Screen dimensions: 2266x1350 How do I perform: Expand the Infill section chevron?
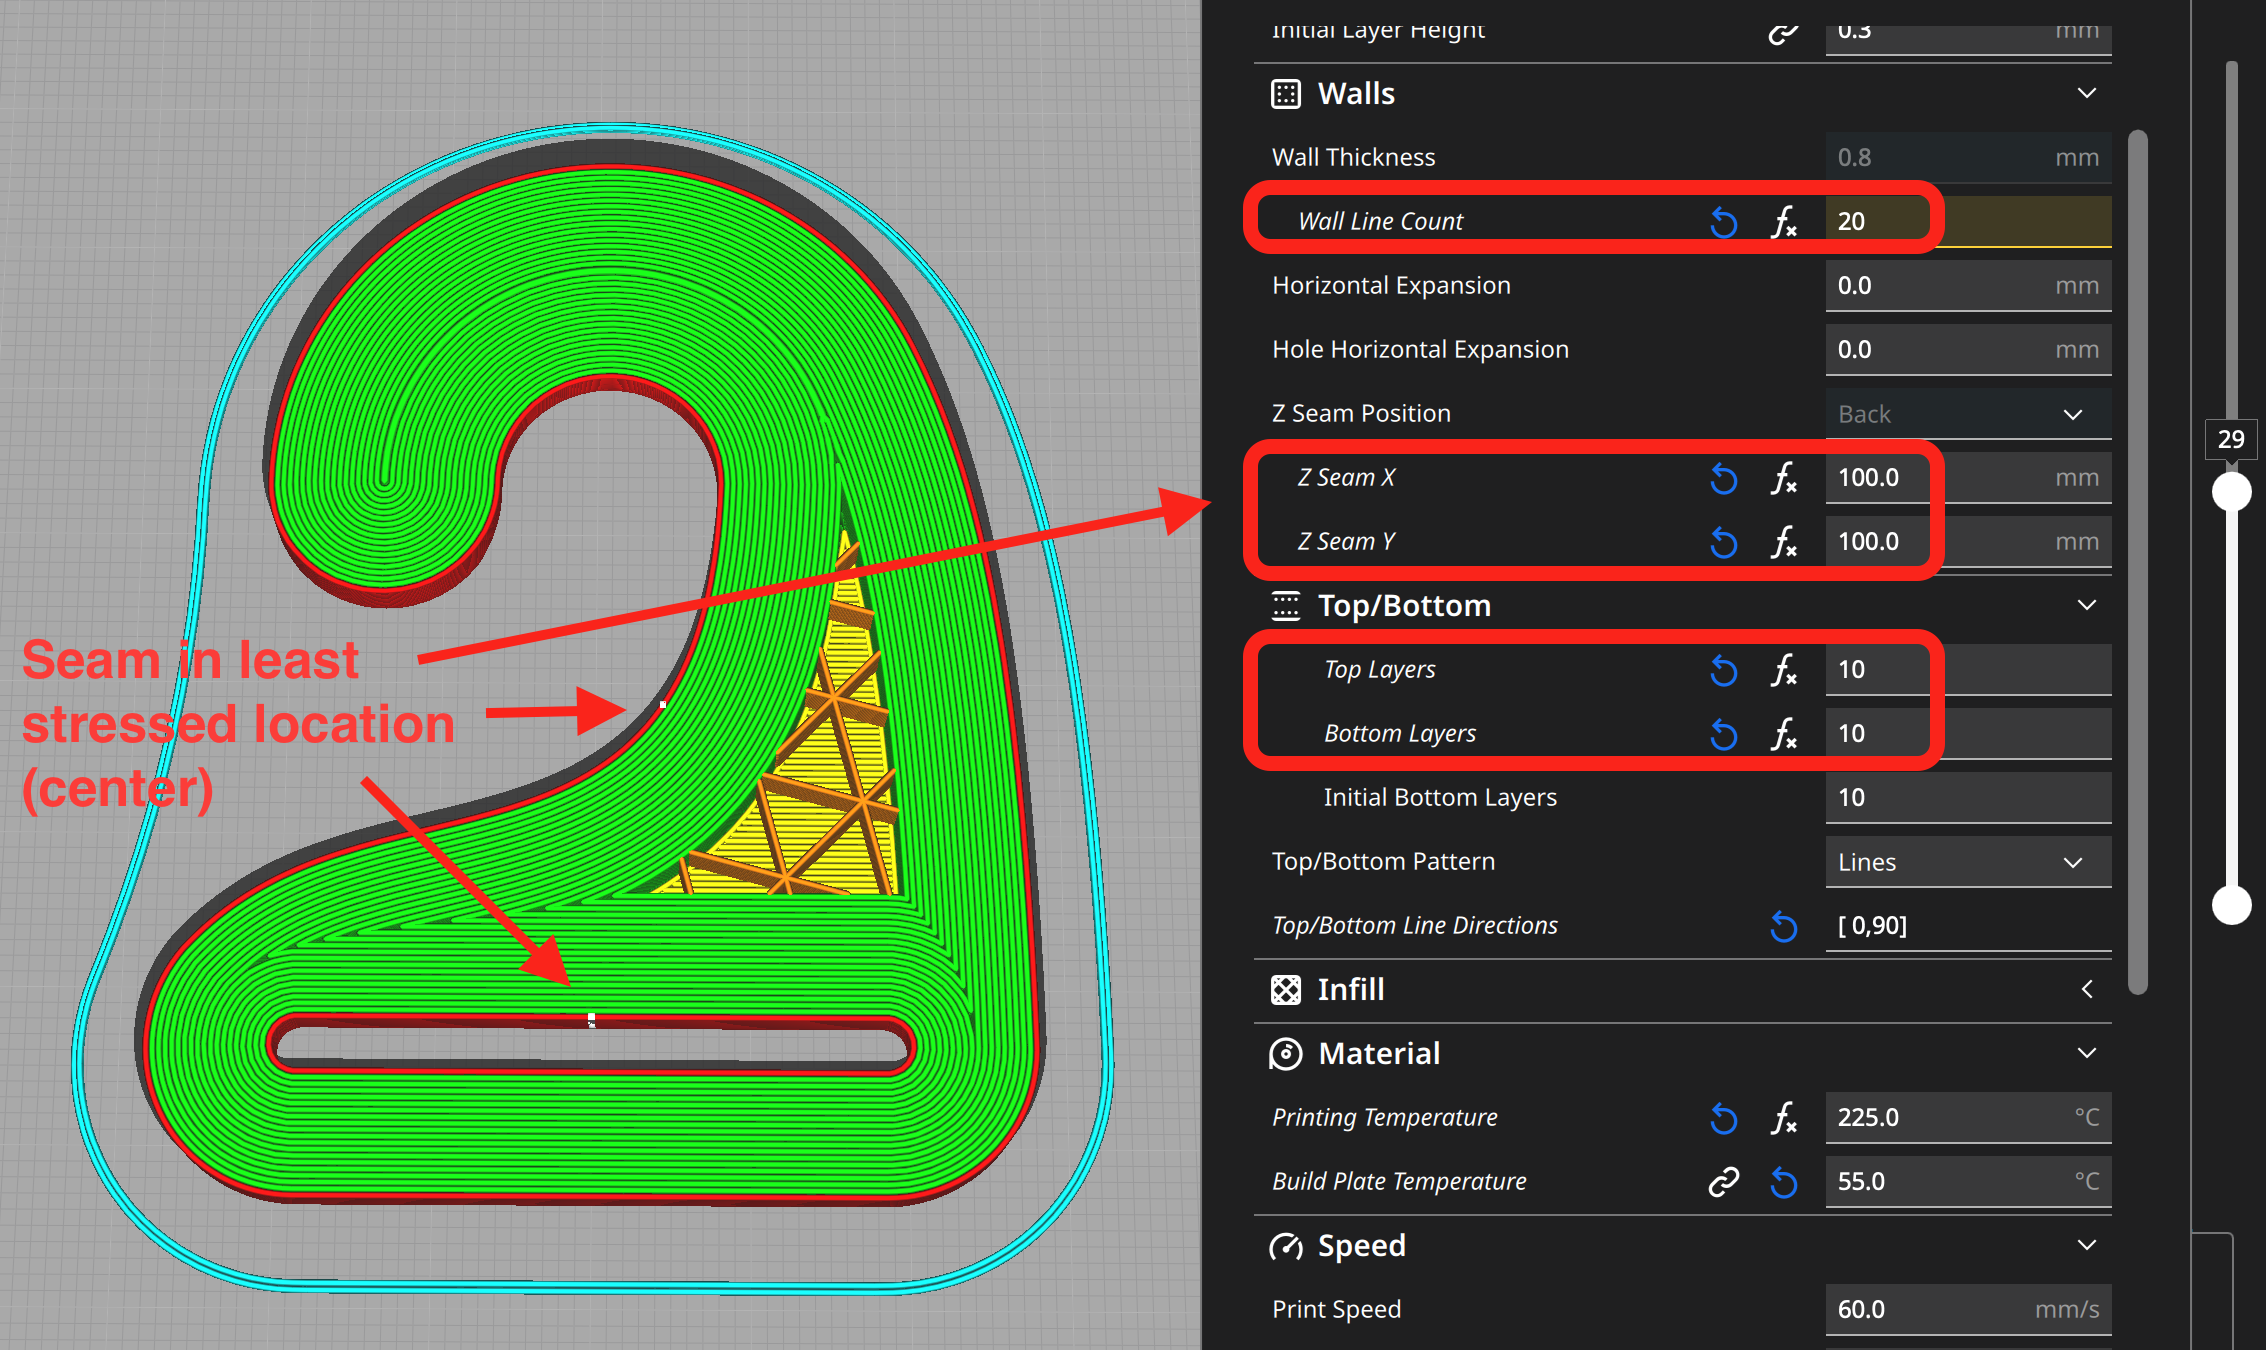[x=2087, y=989]
